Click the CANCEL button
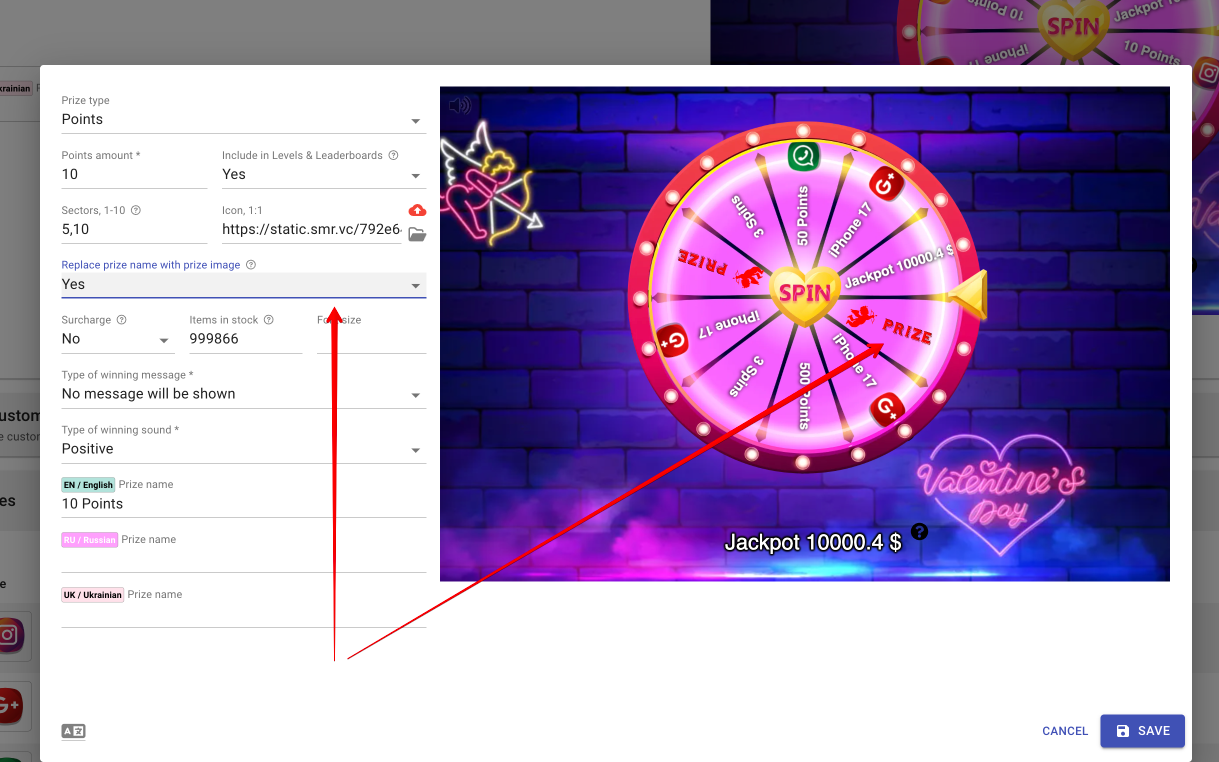This screenshot has height=762, width=1219. (1064, 731)
